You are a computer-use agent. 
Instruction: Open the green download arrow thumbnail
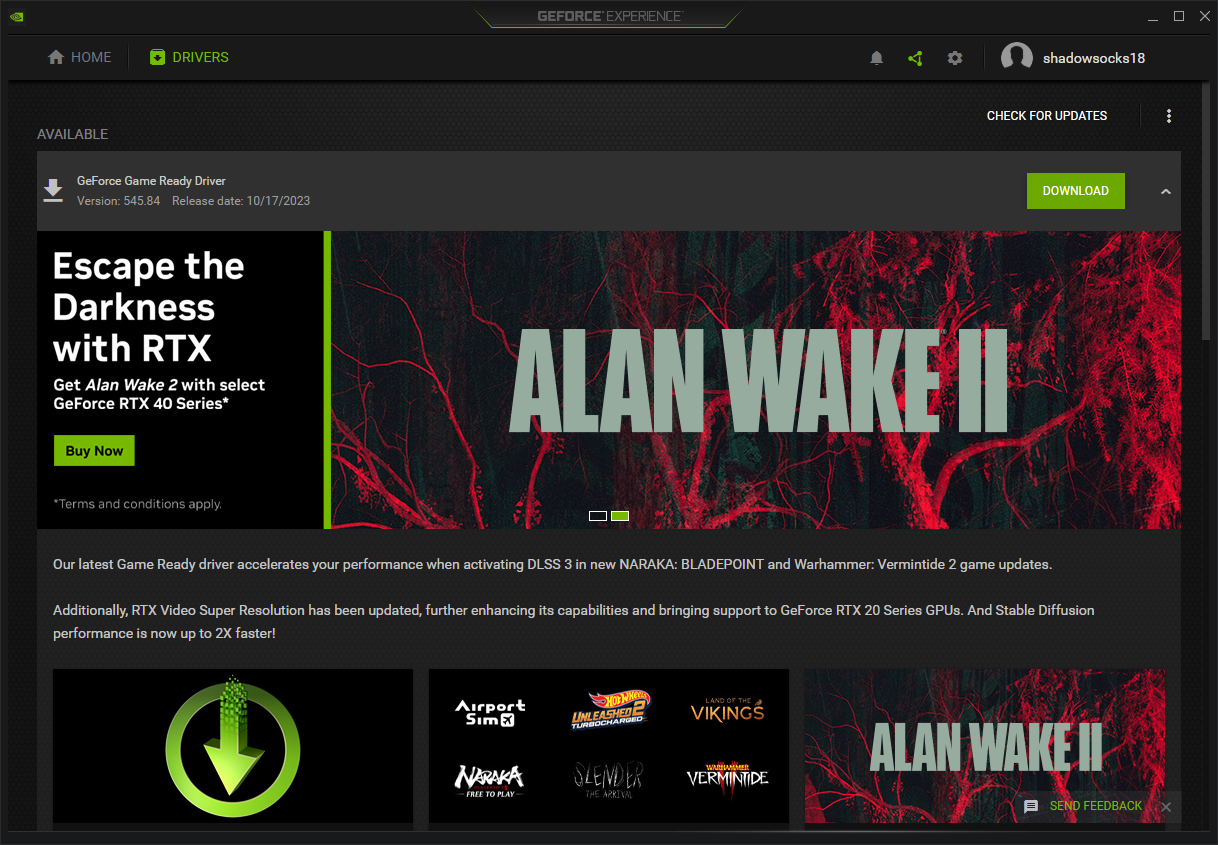coord(233,746)
